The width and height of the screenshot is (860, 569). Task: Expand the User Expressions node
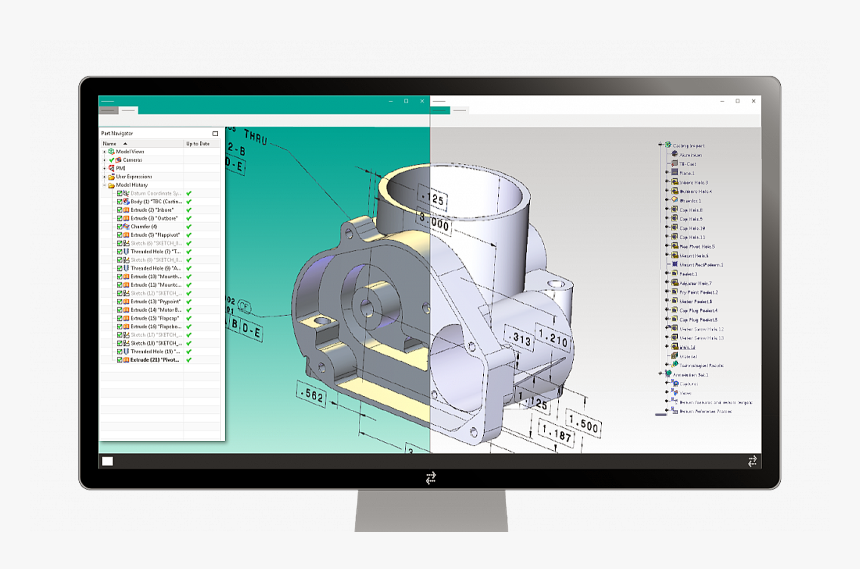point(104,177)
